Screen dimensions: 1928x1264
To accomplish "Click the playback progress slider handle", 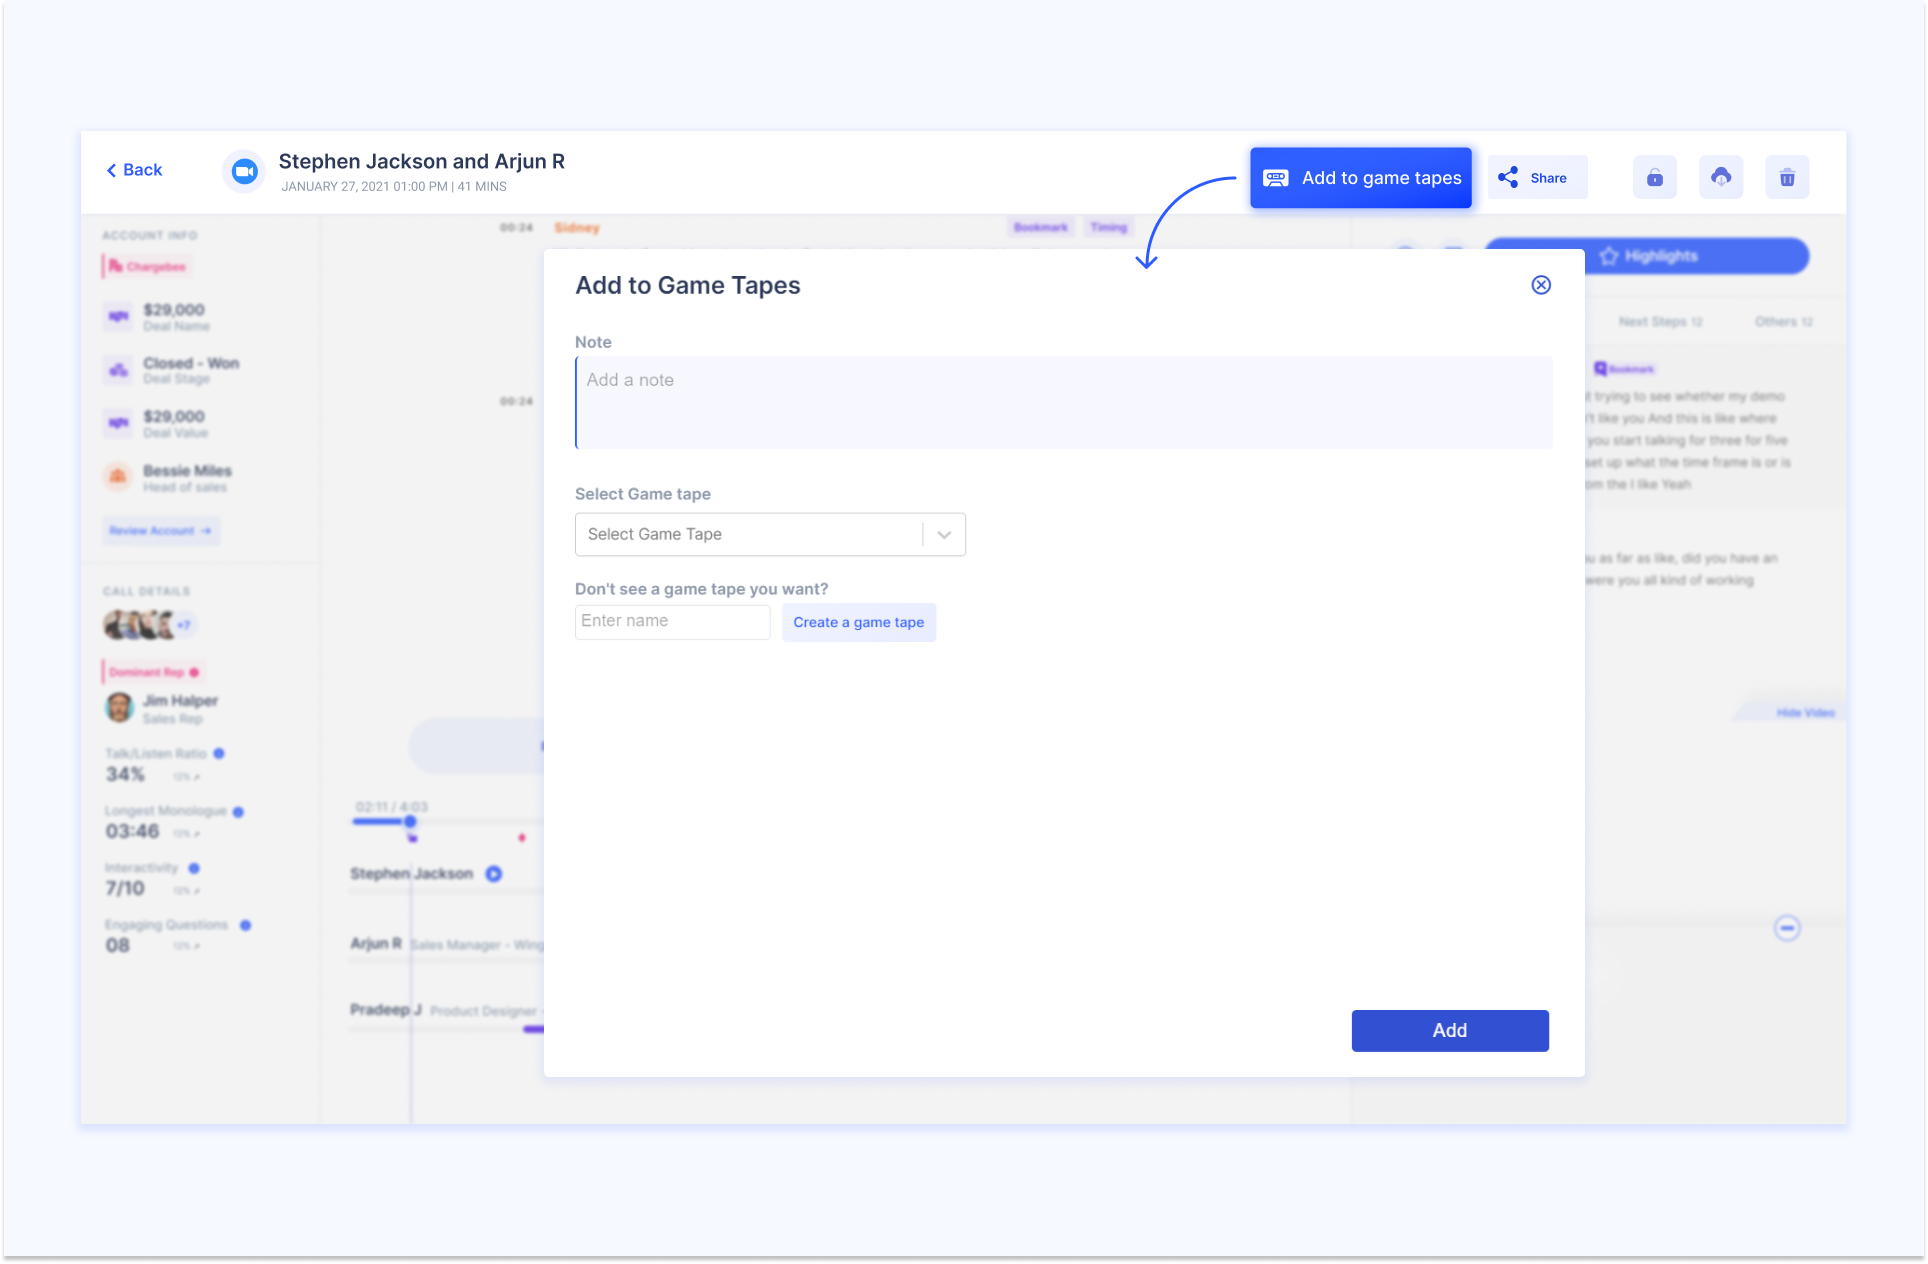I will 410,822.
